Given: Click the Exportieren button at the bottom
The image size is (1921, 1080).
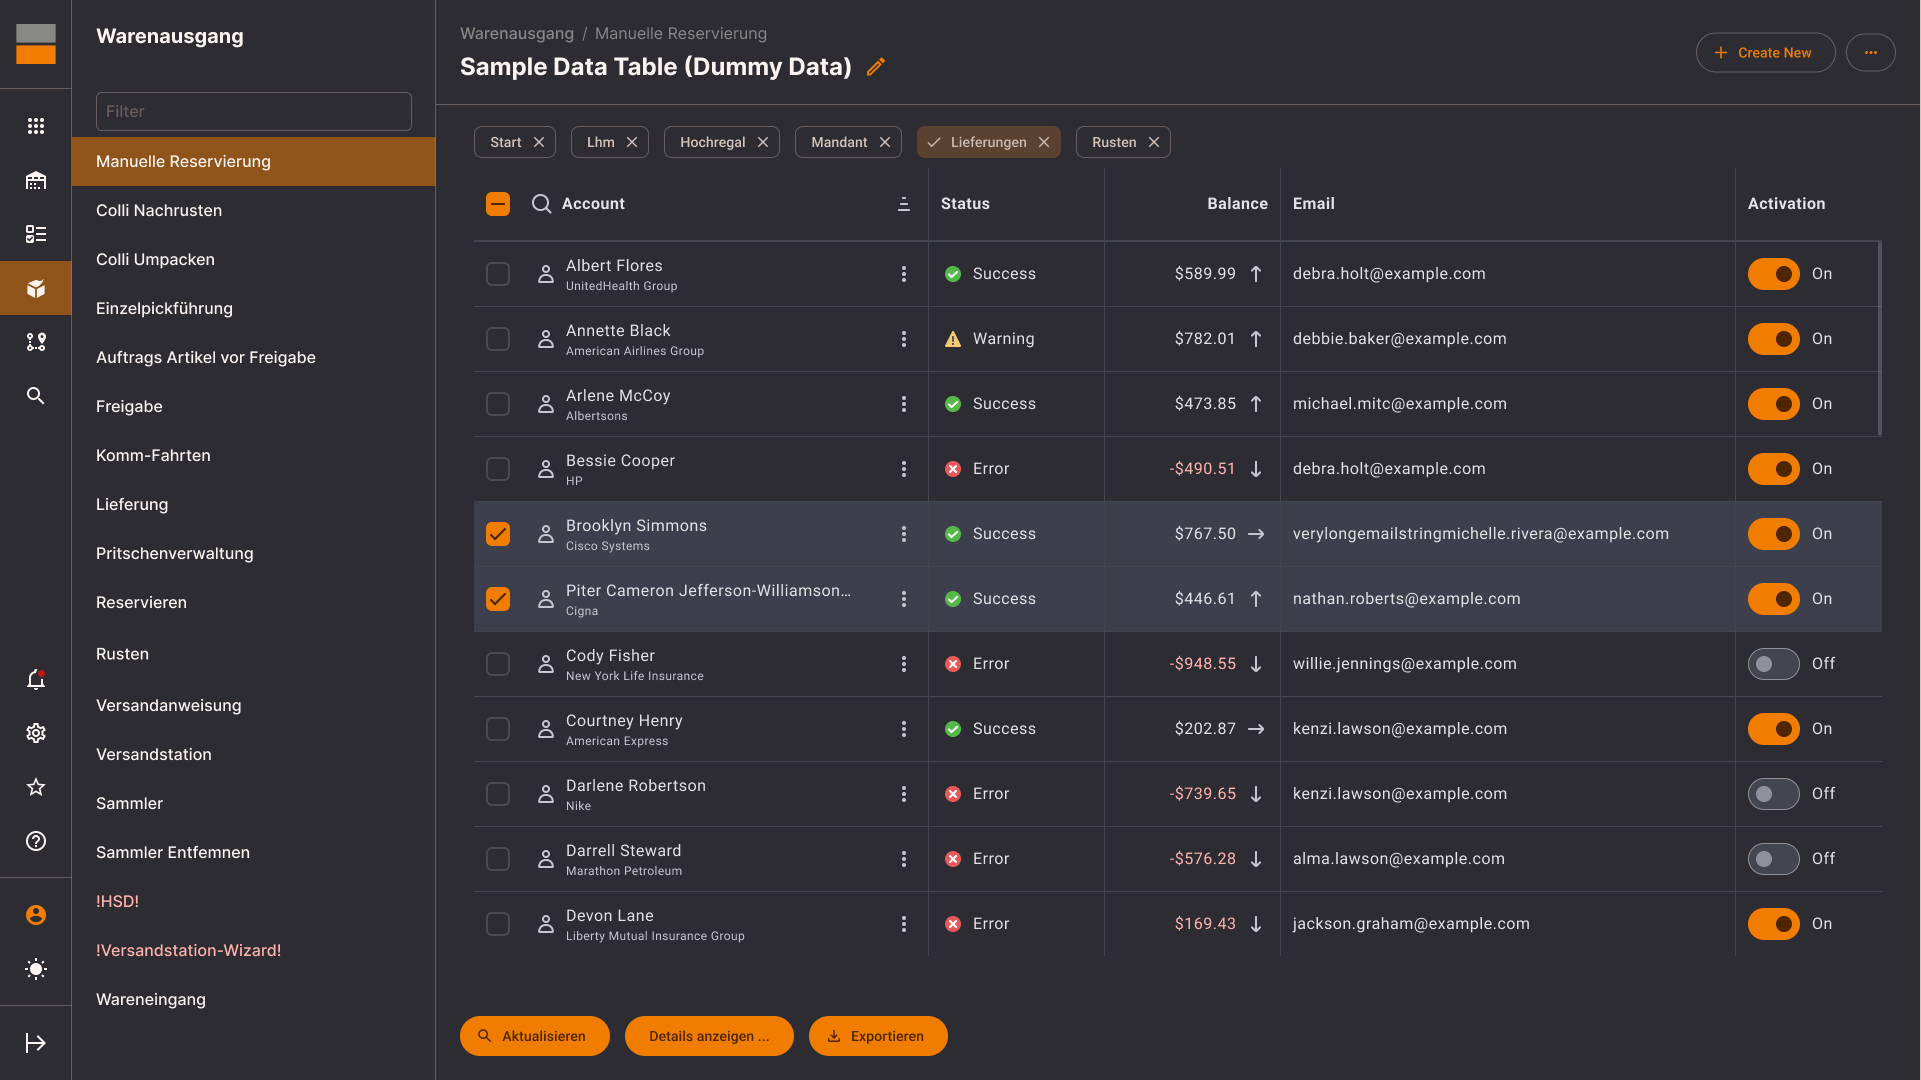Looking at the screenshot, I should pyautogui.click(x=877, y=1036).
